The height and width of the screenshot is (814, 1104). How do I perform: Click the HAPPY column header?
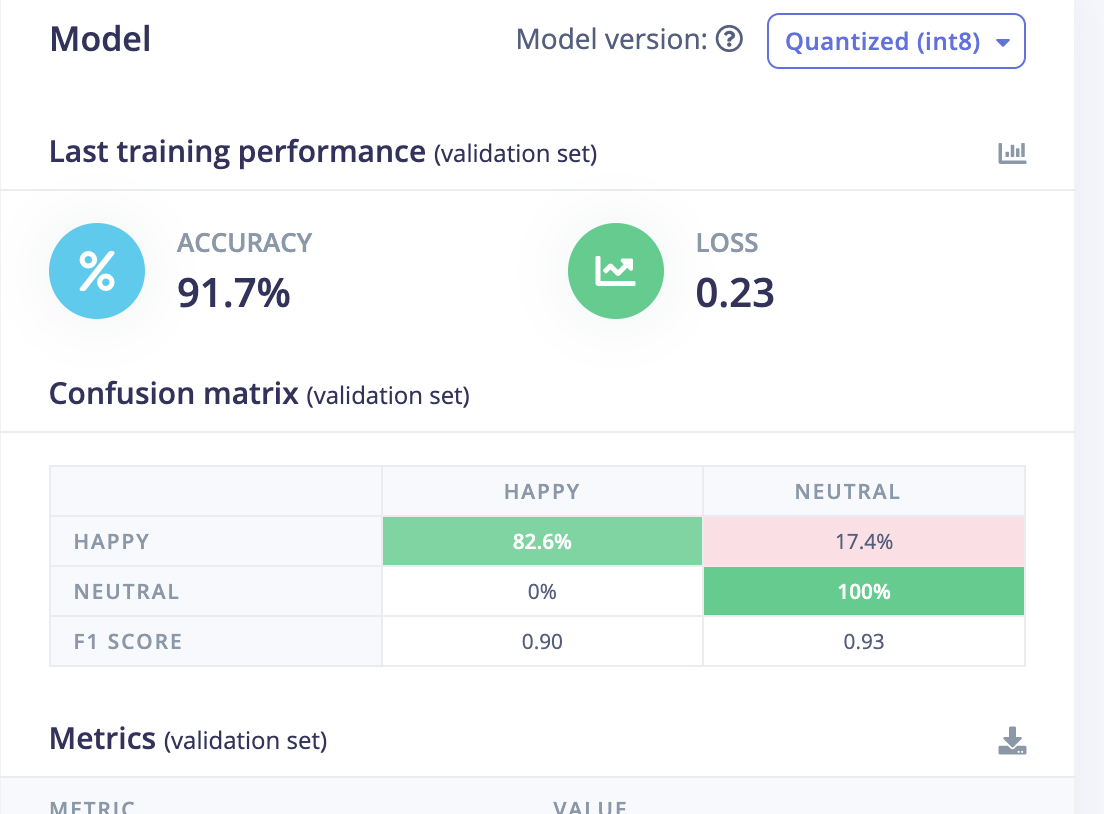click(542, 491)
